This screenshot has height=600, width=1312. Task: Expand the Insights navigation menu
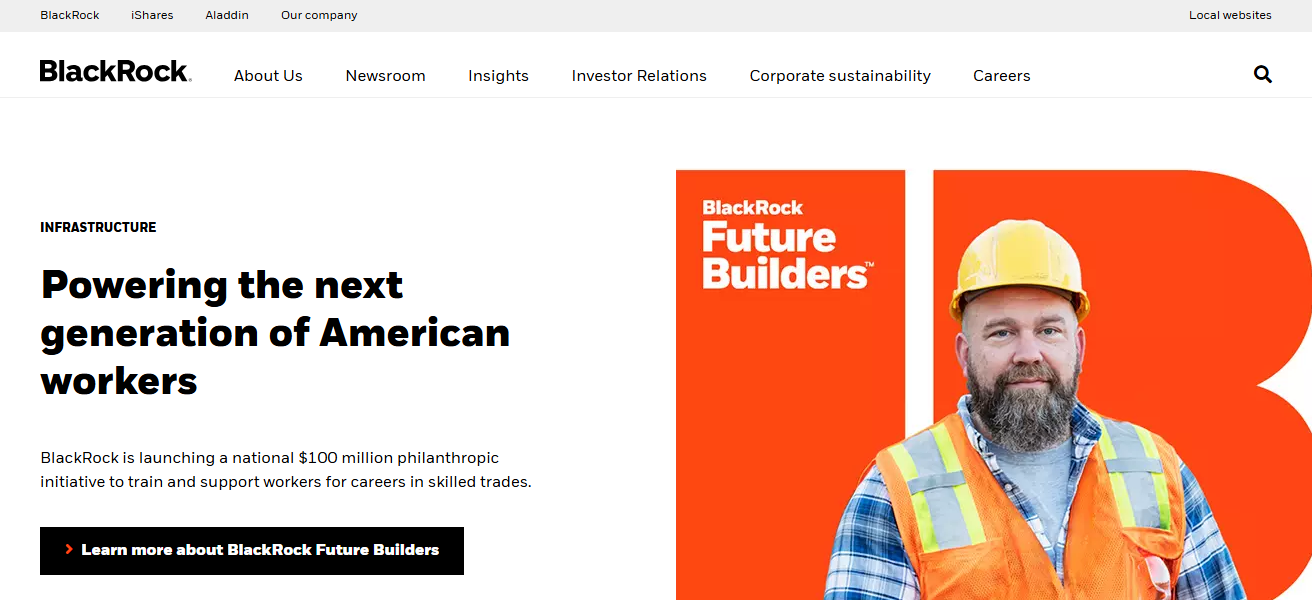(498, 76)
